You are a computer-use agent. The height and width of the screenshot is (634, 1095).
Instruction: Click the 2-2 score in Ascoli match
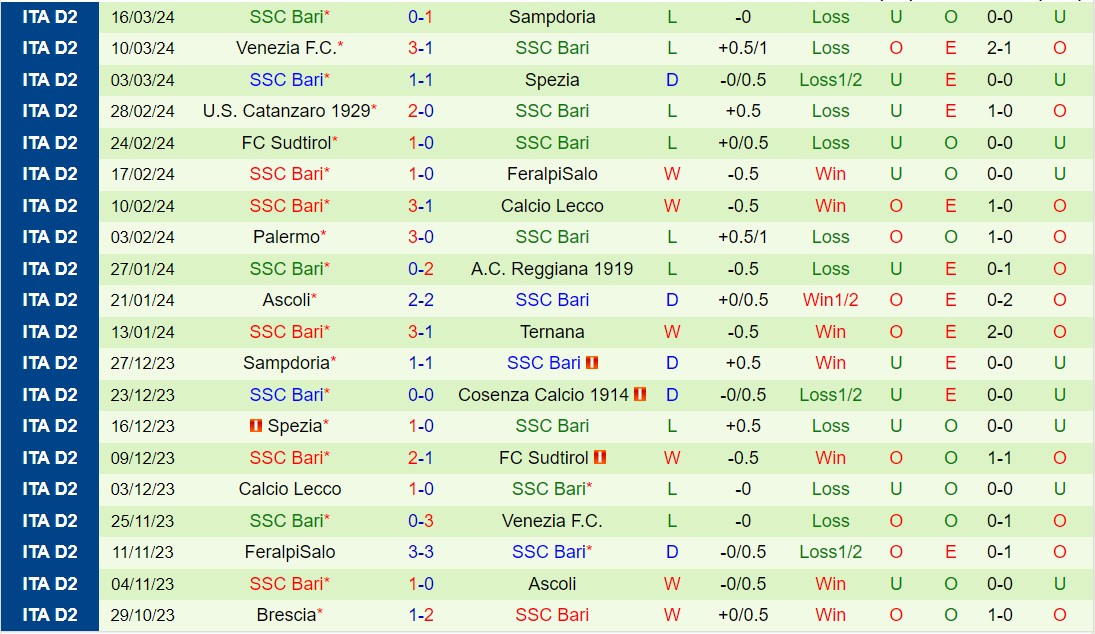click(420, 300)
